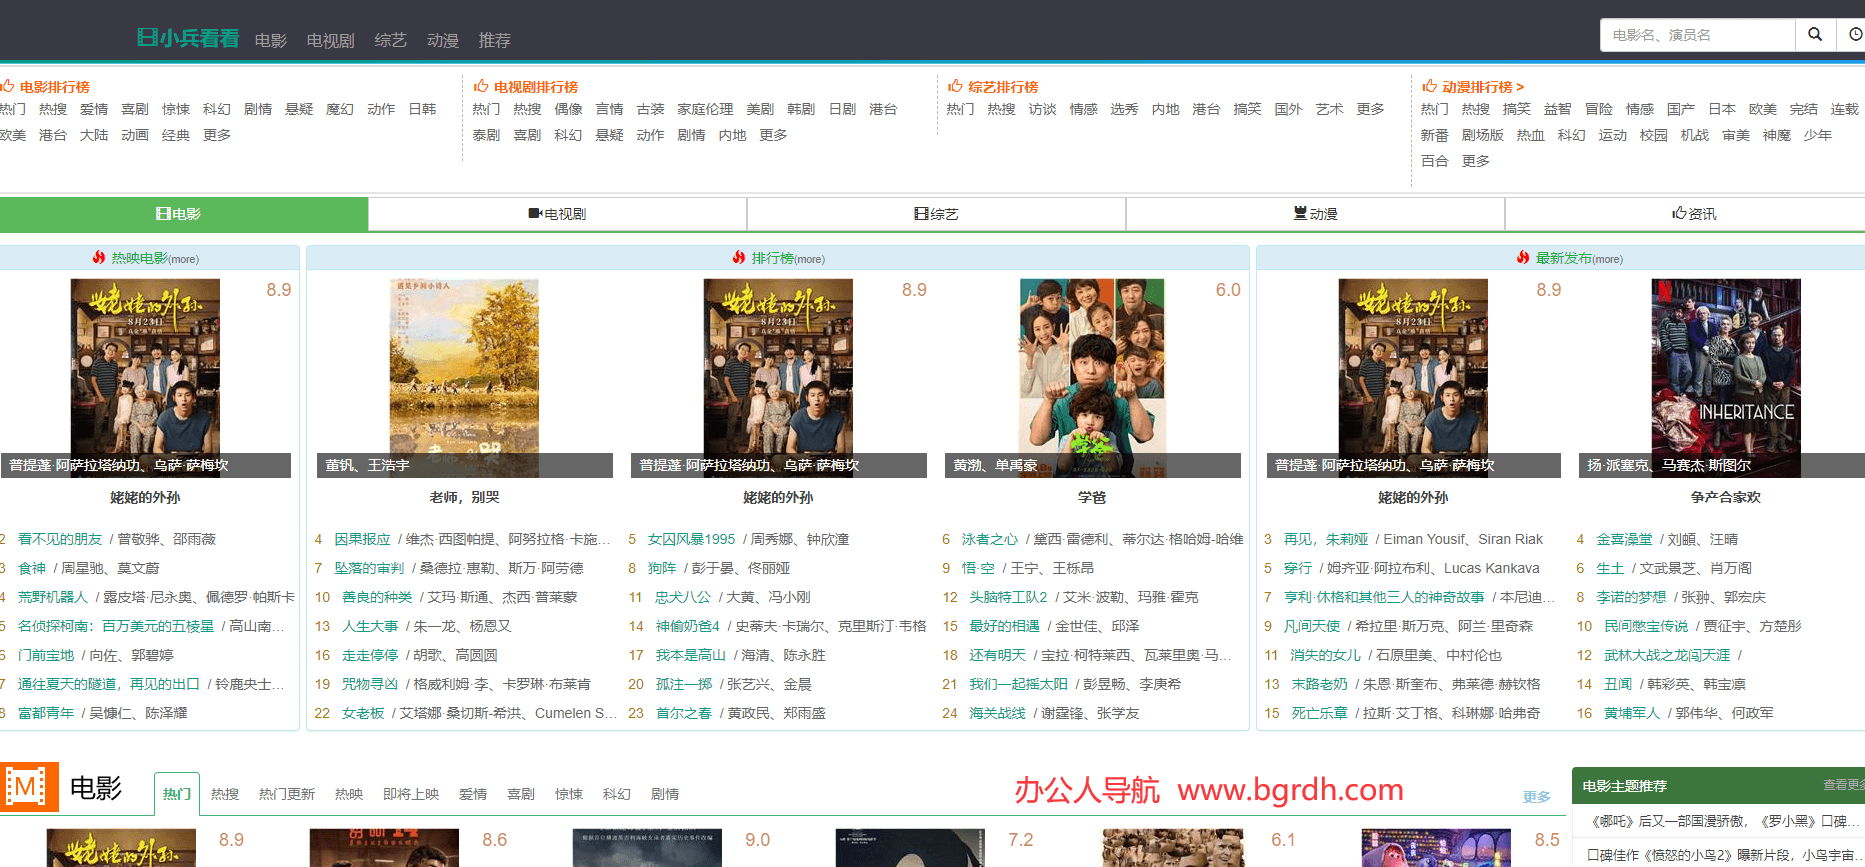1865x867 pixels.
Task: Click the thumbs-up icon beside 电影排行榜
Action: [8, 86]
